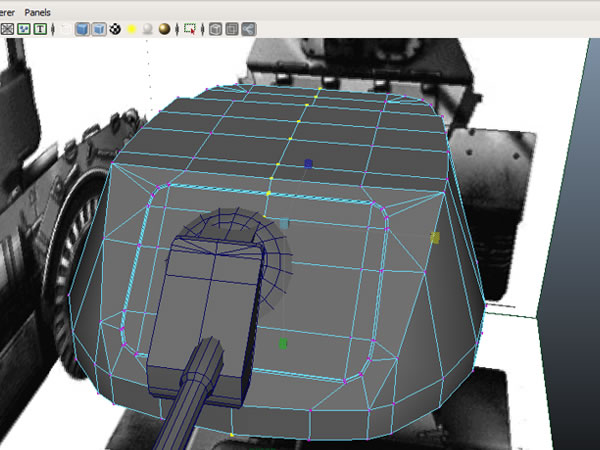The height and width of the screenshot is (450, 600).
Task: Enable Textured display checkered ball icon
Action: 115,29
